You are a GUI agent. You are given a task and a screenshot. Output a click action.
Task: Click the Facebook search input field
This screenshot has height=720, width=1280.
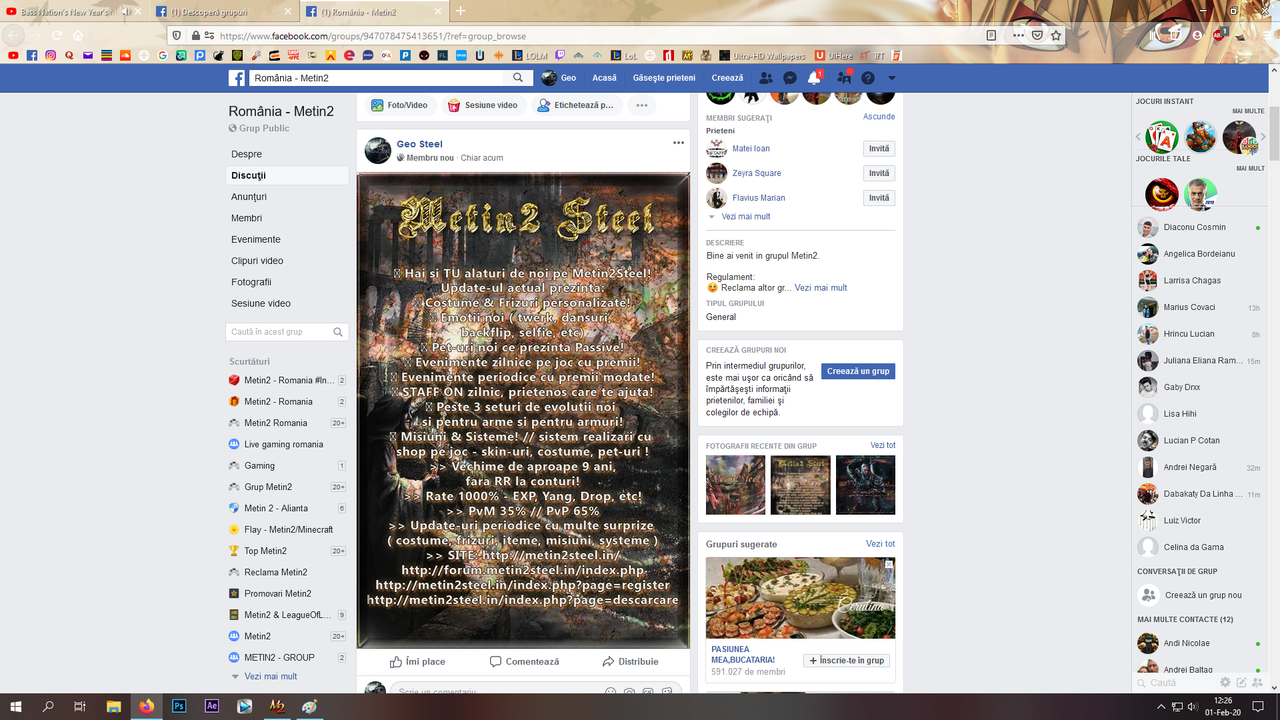(x=377, y=78)
